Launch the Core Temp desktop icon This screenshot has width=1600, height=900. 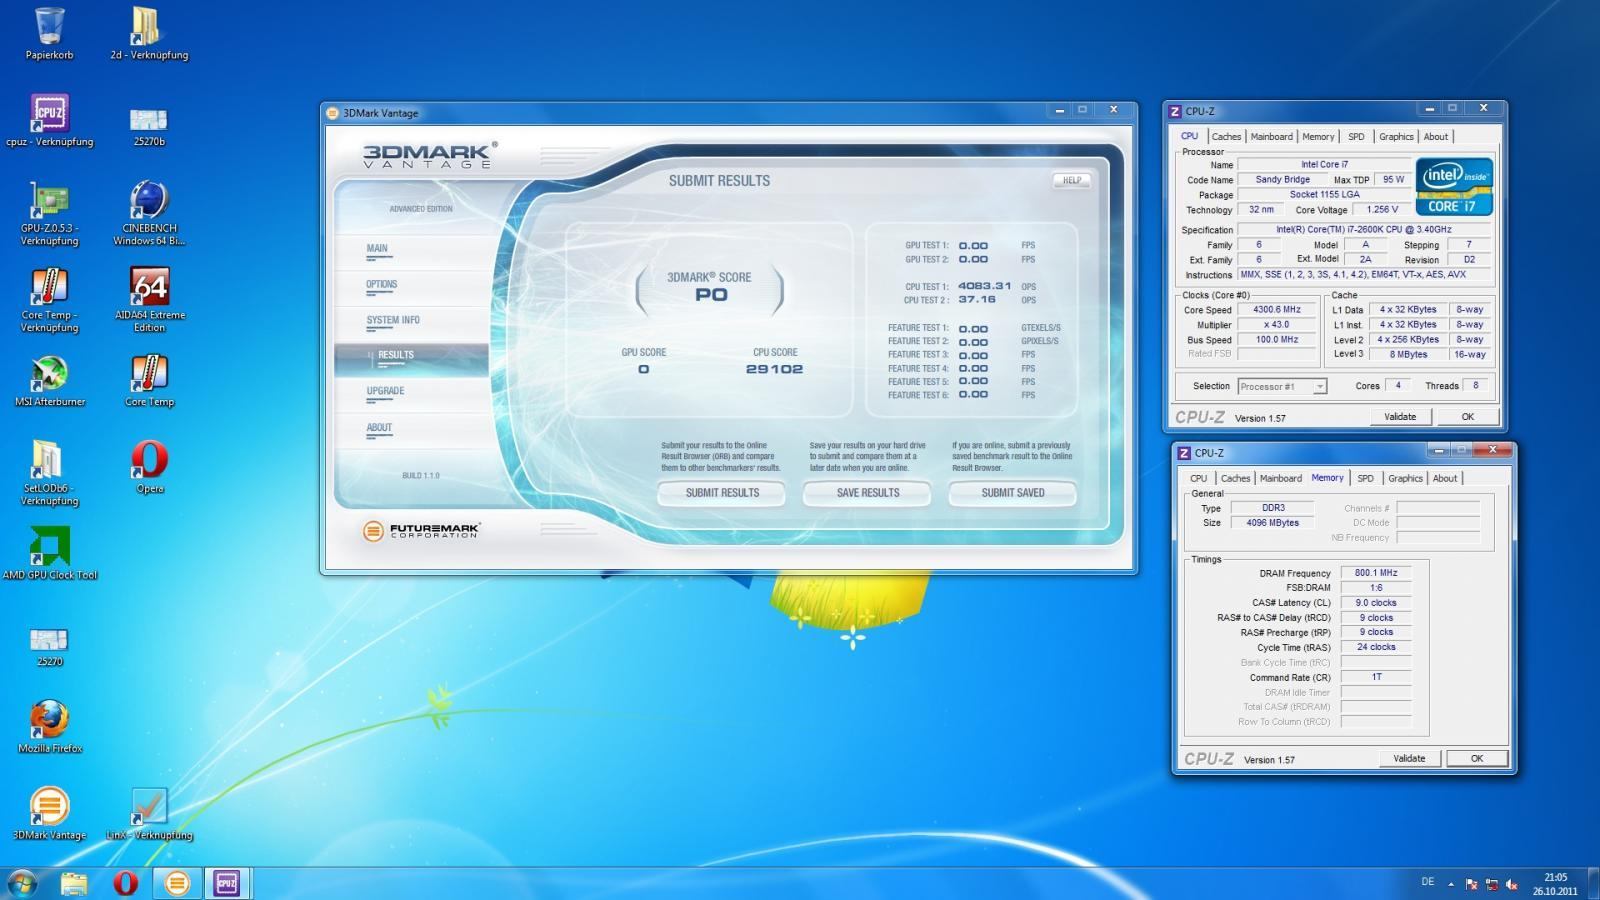point(149,381)
